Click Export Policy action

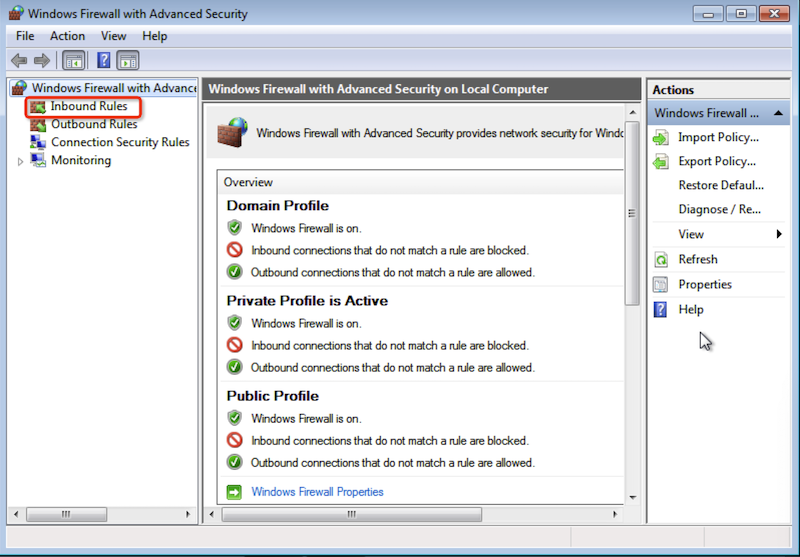tap(717, 161)
